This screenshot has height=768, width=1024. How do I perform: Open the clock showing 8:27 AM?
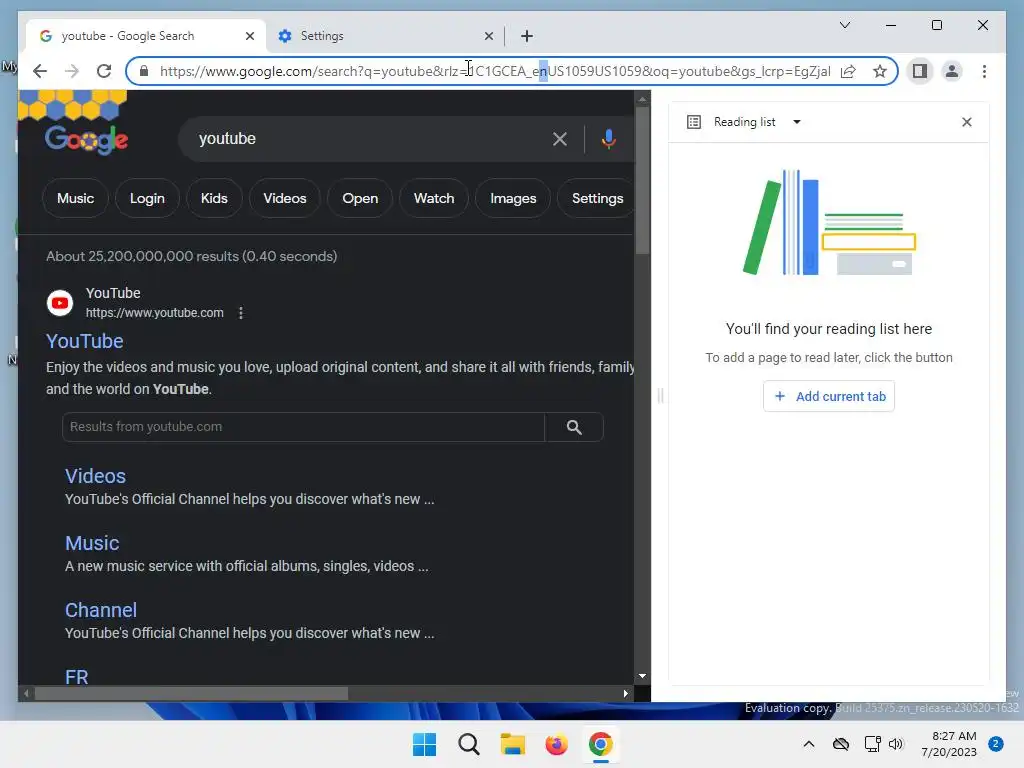pyautogui.click(x=949, y=744)
